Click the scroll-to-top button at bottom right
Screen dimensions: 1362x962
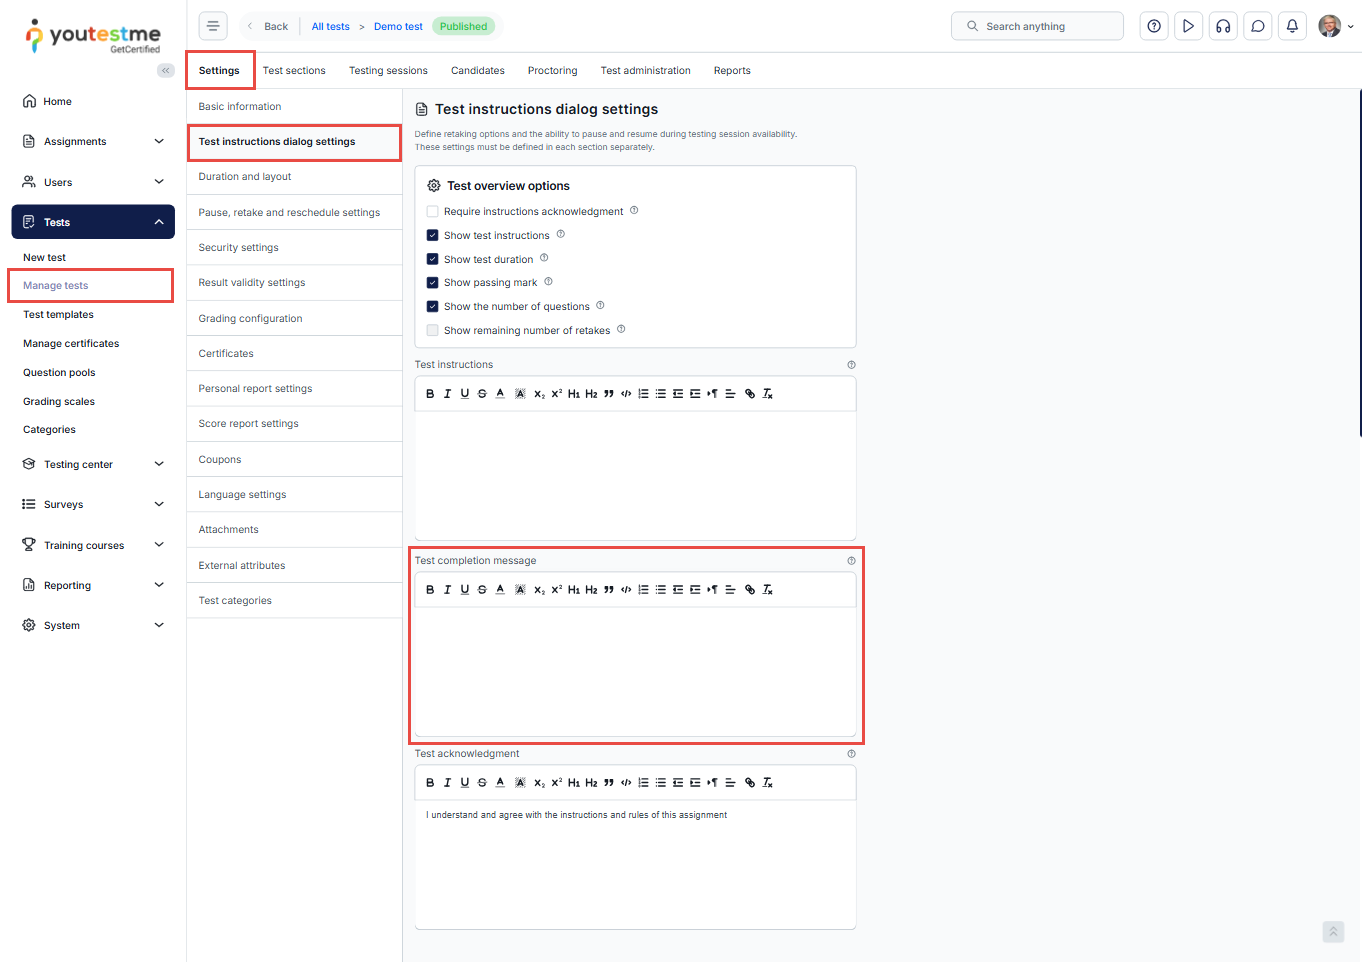coord(1333,932)
